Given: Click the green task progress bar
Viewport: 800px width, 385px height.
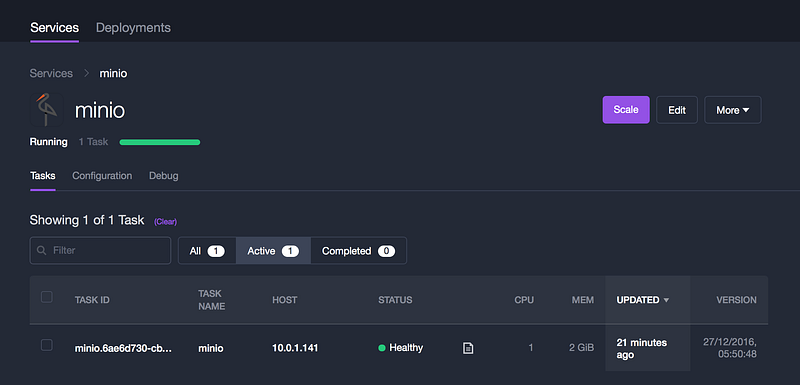Looking at the screenshot, I should point(160,142).
